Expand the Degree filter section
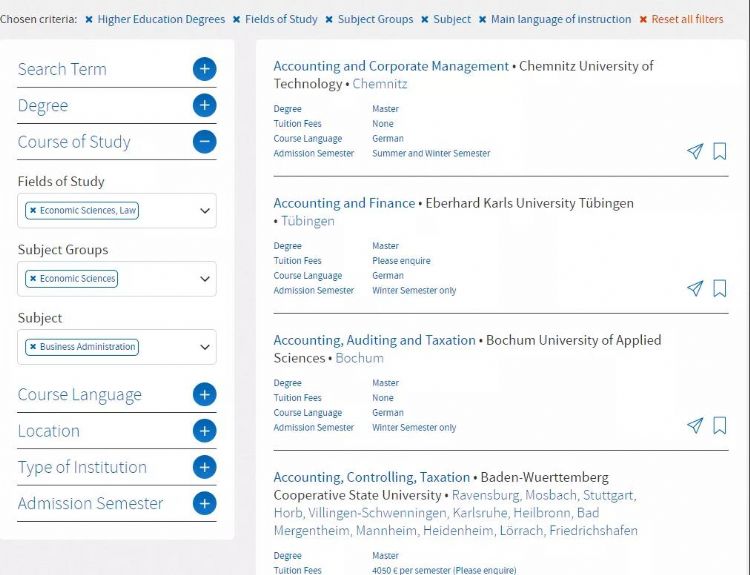Image resolution: width=750 pixels, height=575 pixels. tap(204, 105)
